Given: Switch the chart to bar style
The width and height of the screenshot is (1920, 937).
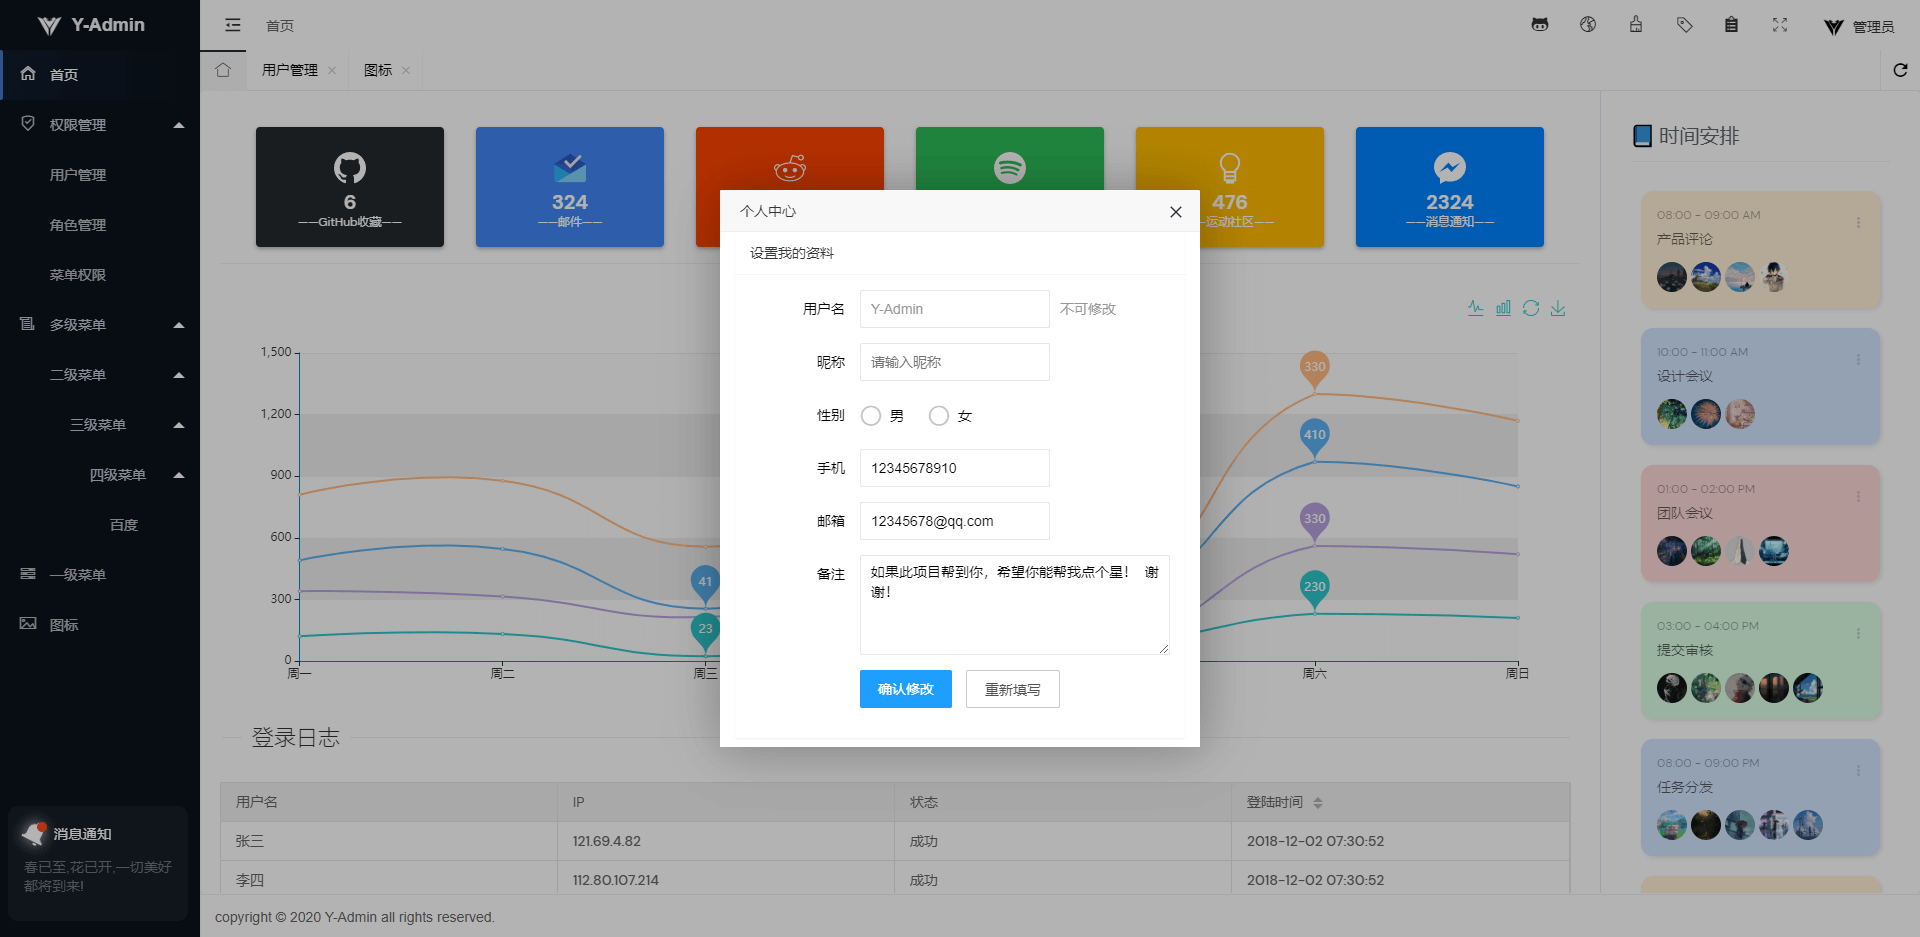Looking at the screenshot, I should (1503, 308).
